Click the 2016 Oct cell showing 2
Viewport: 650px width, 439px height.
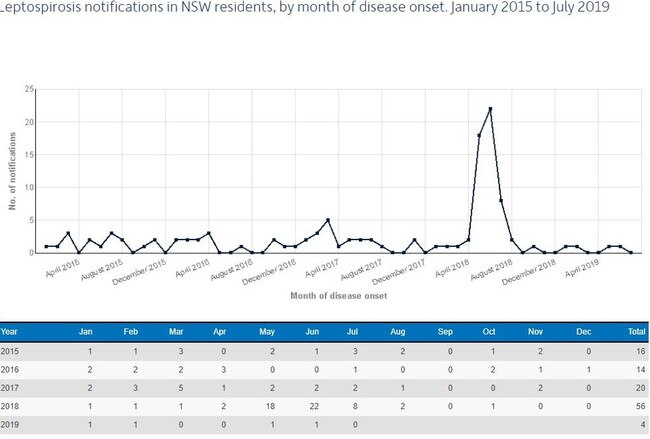[492, 369]
